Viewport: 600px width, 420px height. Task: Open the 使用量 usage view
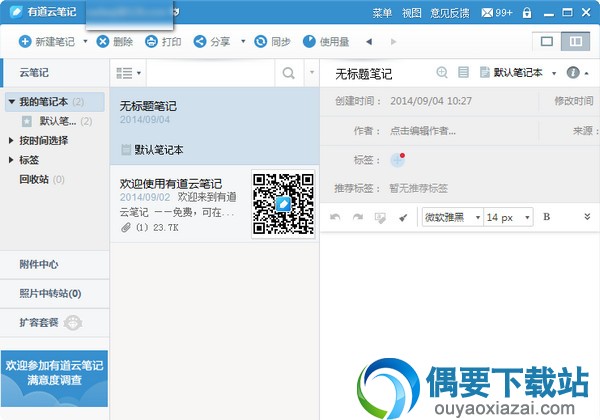[x=326, y=41]
